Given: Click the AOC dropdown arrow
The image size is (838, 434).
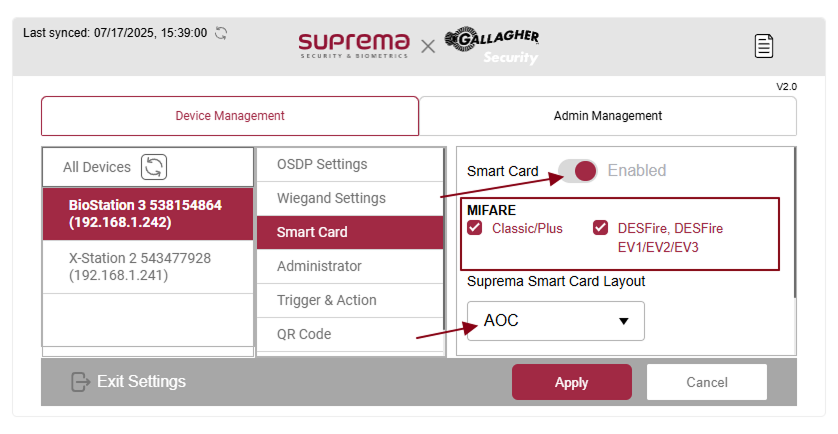Looking at the screenshot, I should click(x=624, y=321).
